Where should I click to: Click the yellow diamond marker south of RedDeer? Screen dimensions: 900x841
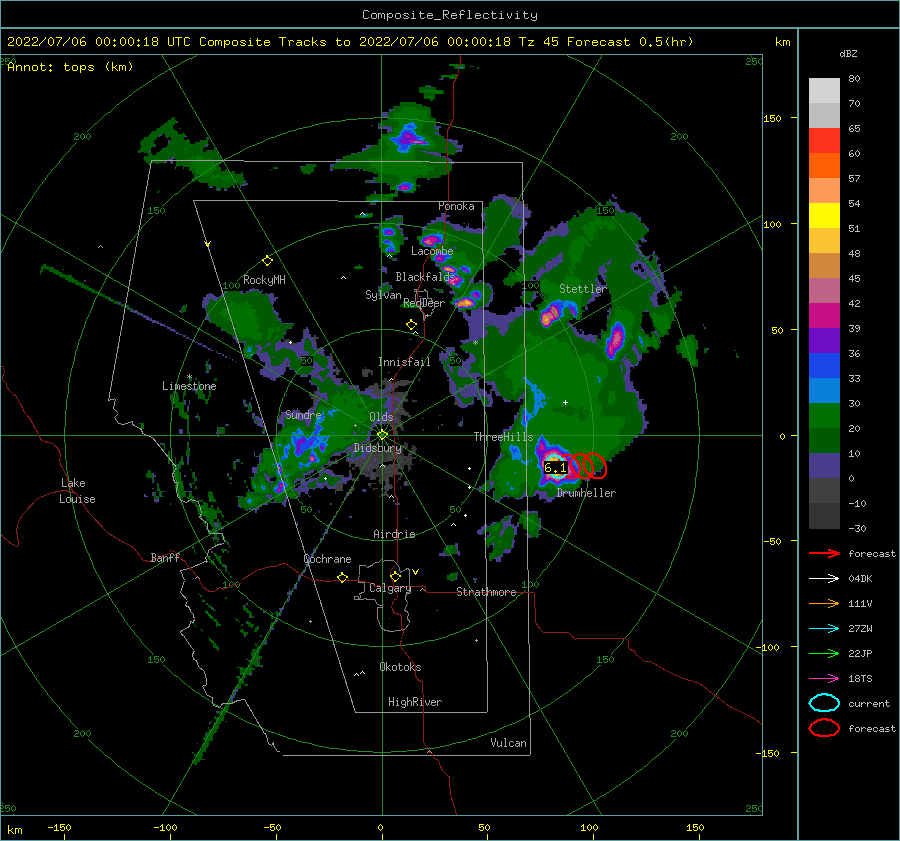point(411,325)
